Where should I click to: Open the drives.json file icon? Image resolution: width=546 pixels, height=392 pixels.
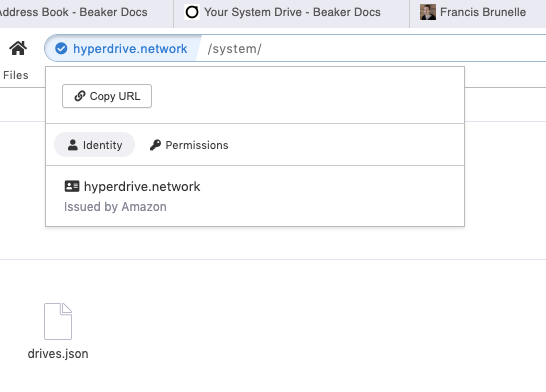click(x=58, y=321)
